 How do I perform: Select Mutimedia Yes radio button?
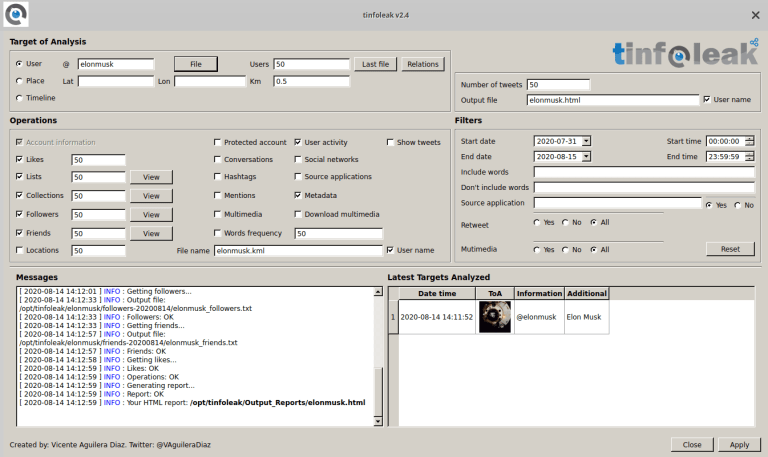tap(537, 249)
